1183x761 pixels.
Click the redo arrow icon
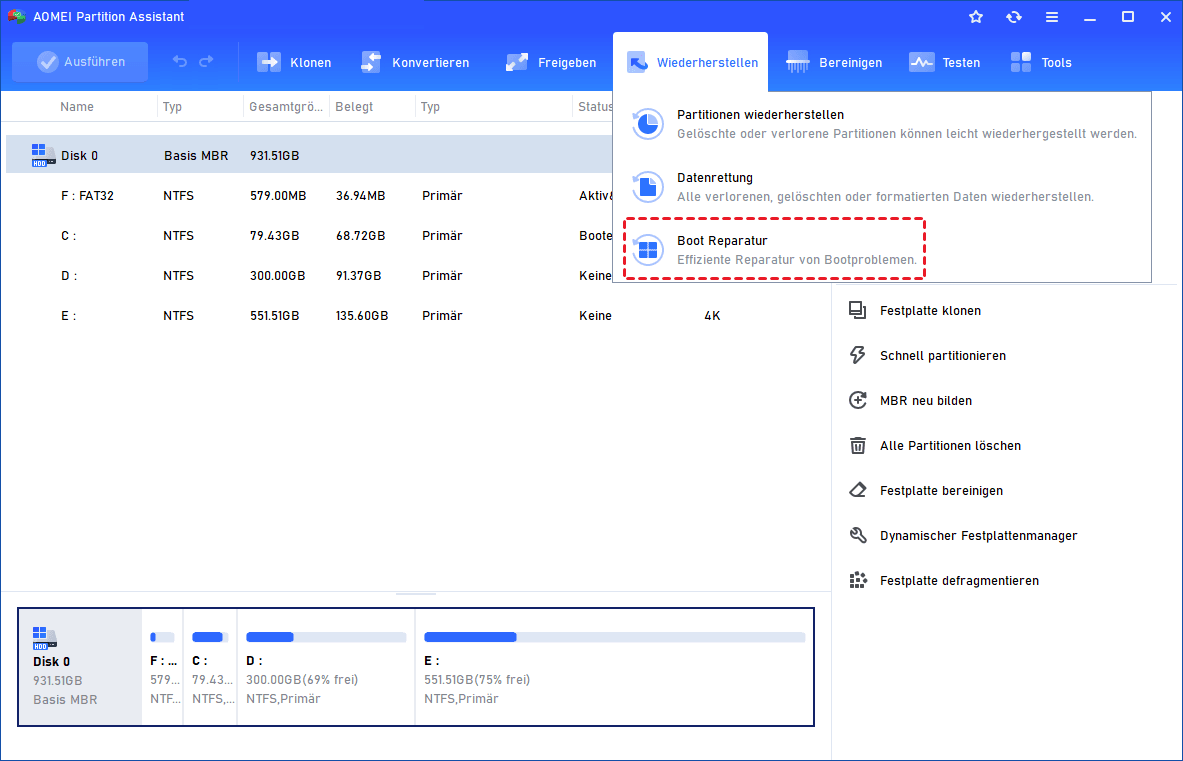tap(206, 62)
